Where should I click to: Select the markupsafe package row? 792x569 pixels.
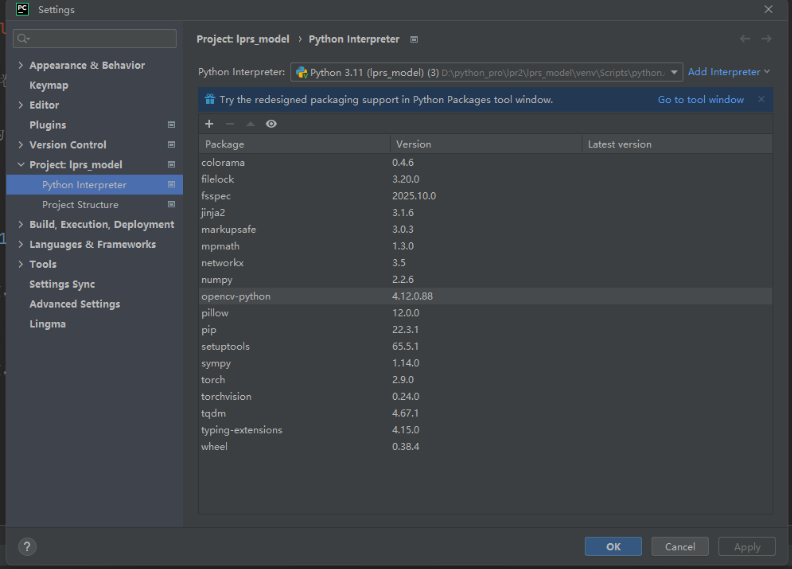pos(485,229)
